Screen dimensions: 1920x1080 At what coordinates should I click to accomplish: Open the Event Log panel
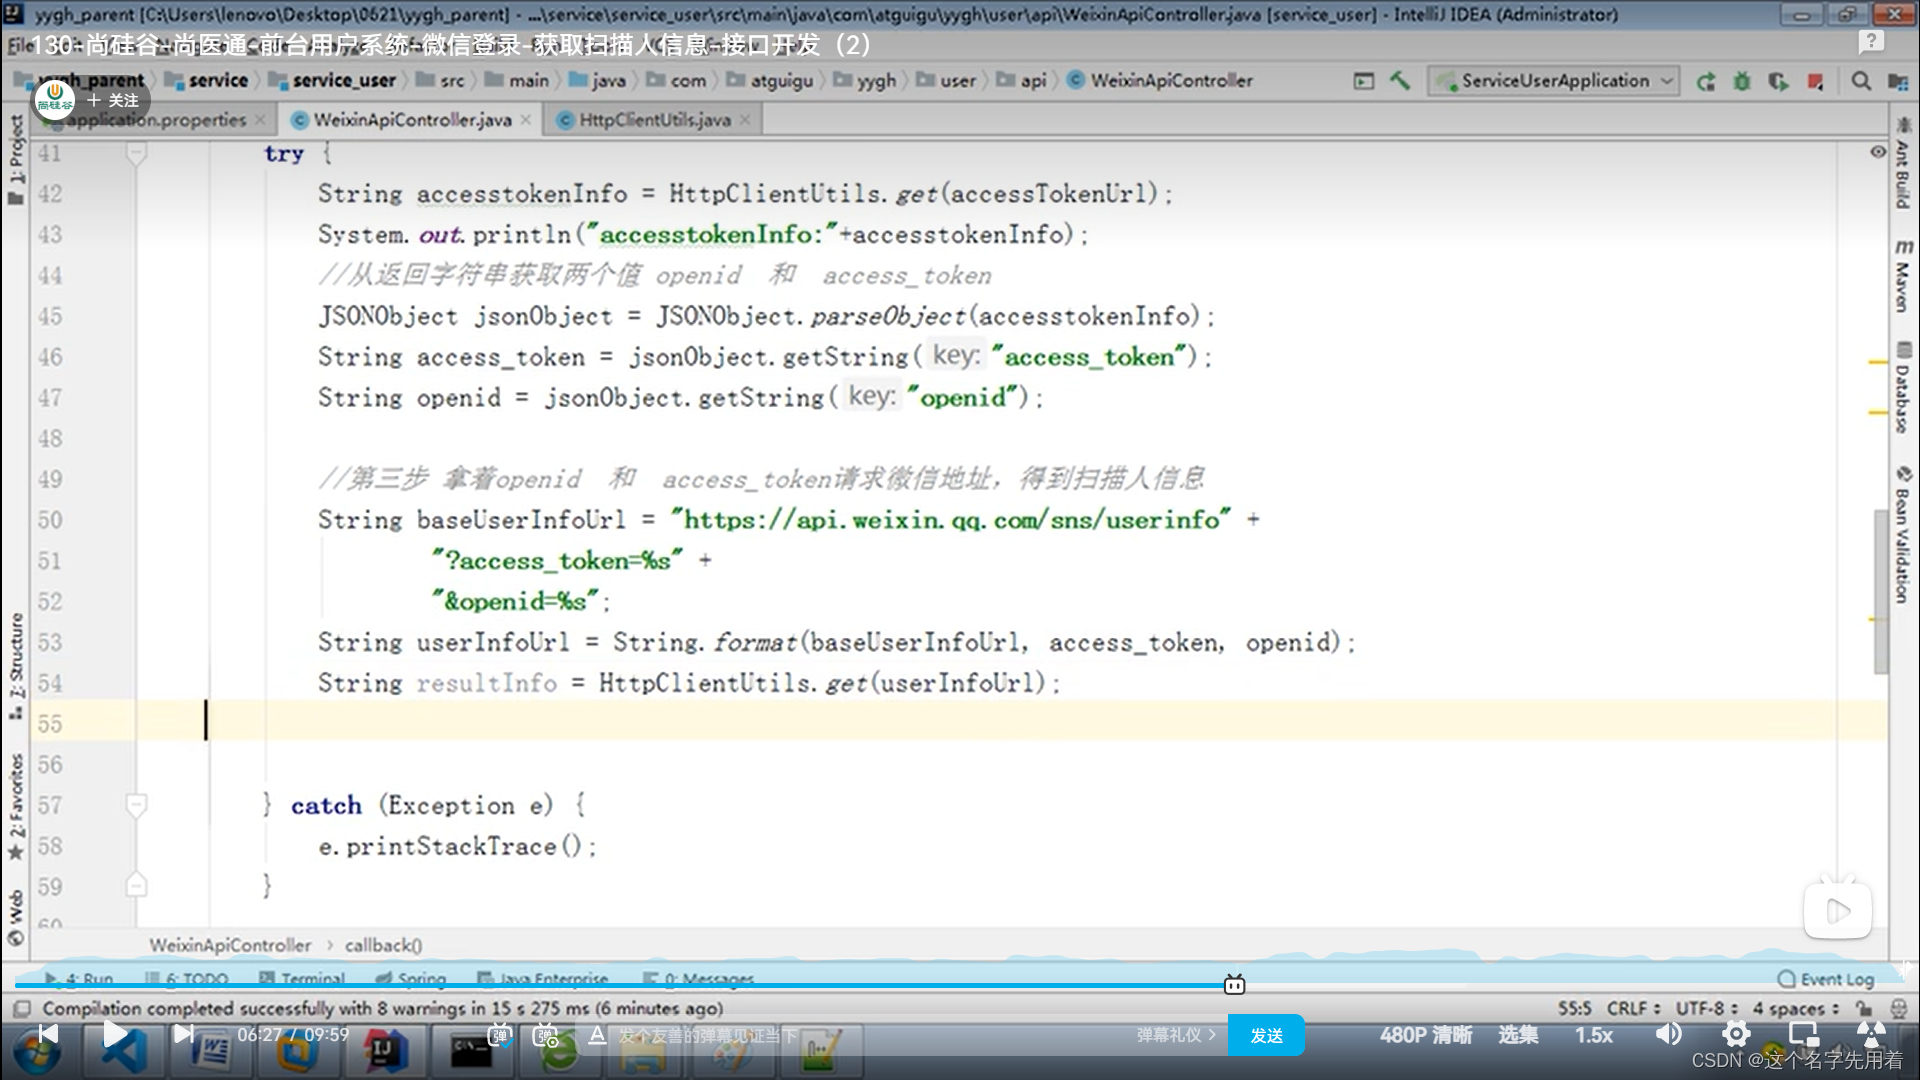pos(1826,979)
